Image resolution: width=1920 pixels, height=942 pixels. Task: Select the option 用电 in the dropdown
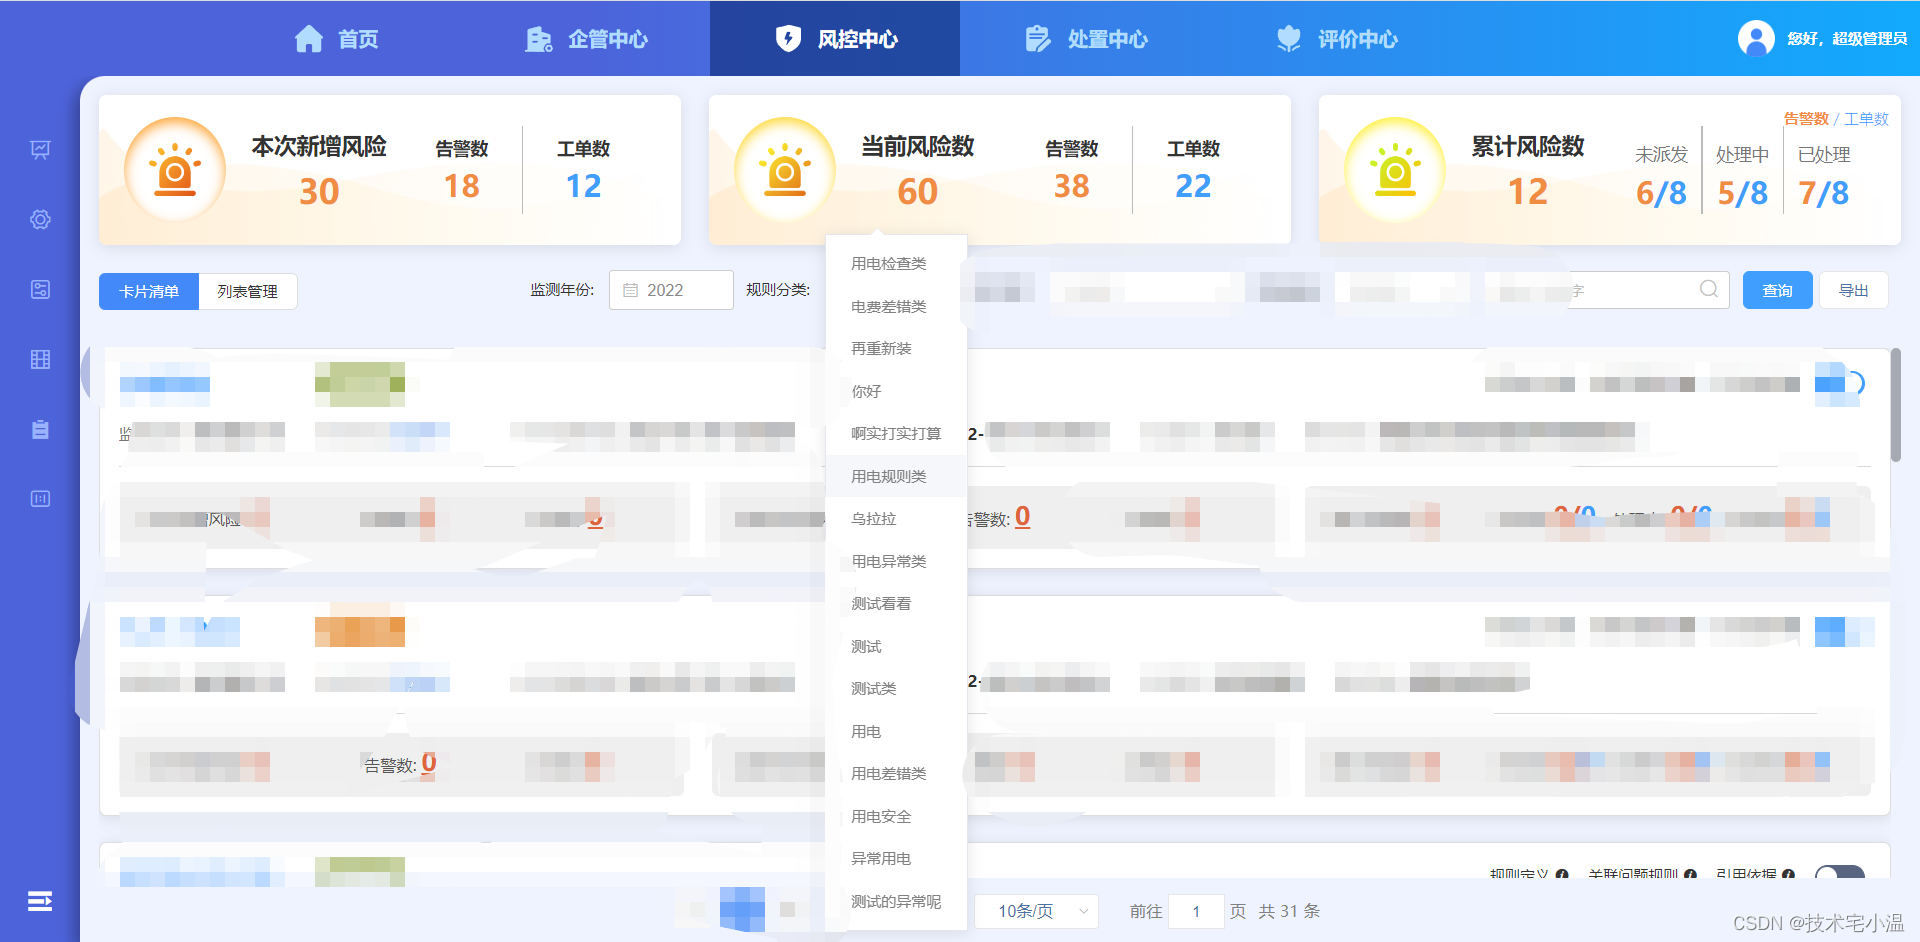pyautogui.click(x=896, y=731)
